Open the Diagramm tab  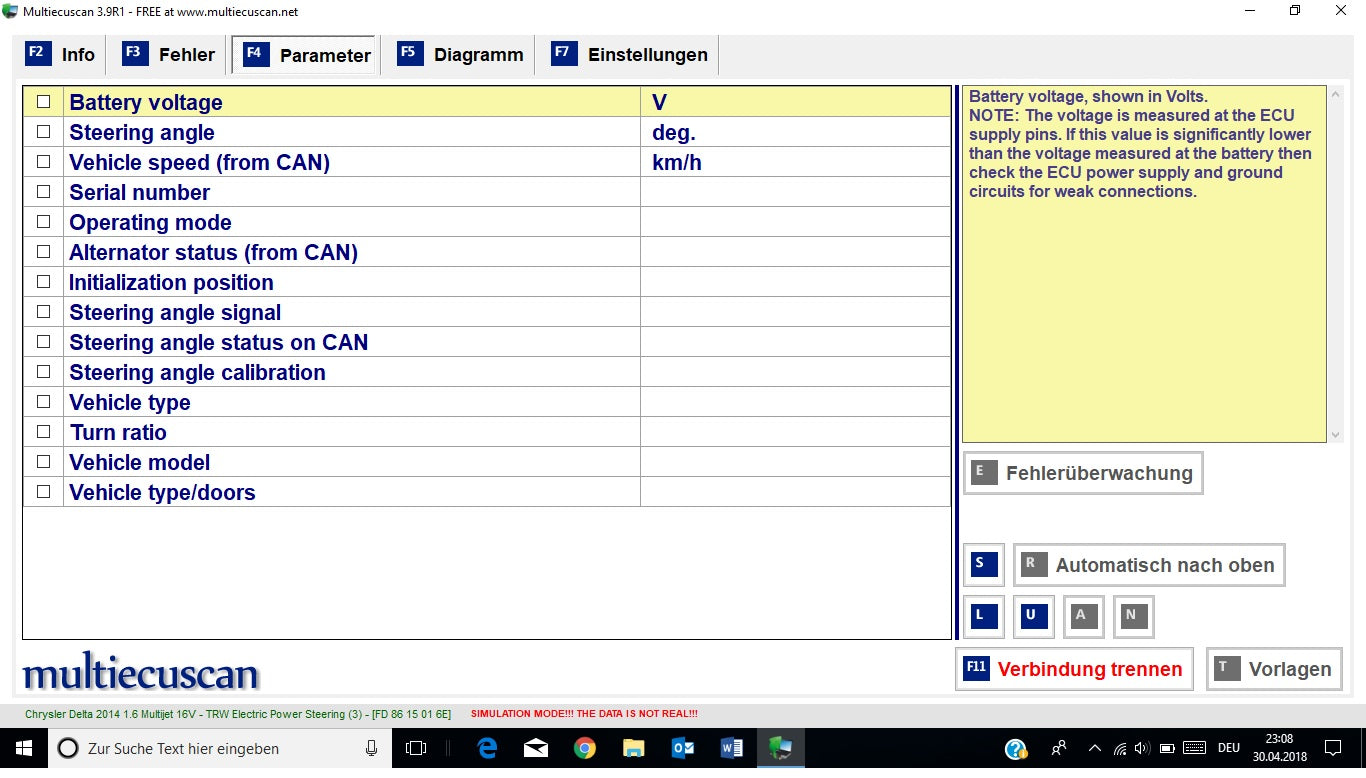[461, 55]
